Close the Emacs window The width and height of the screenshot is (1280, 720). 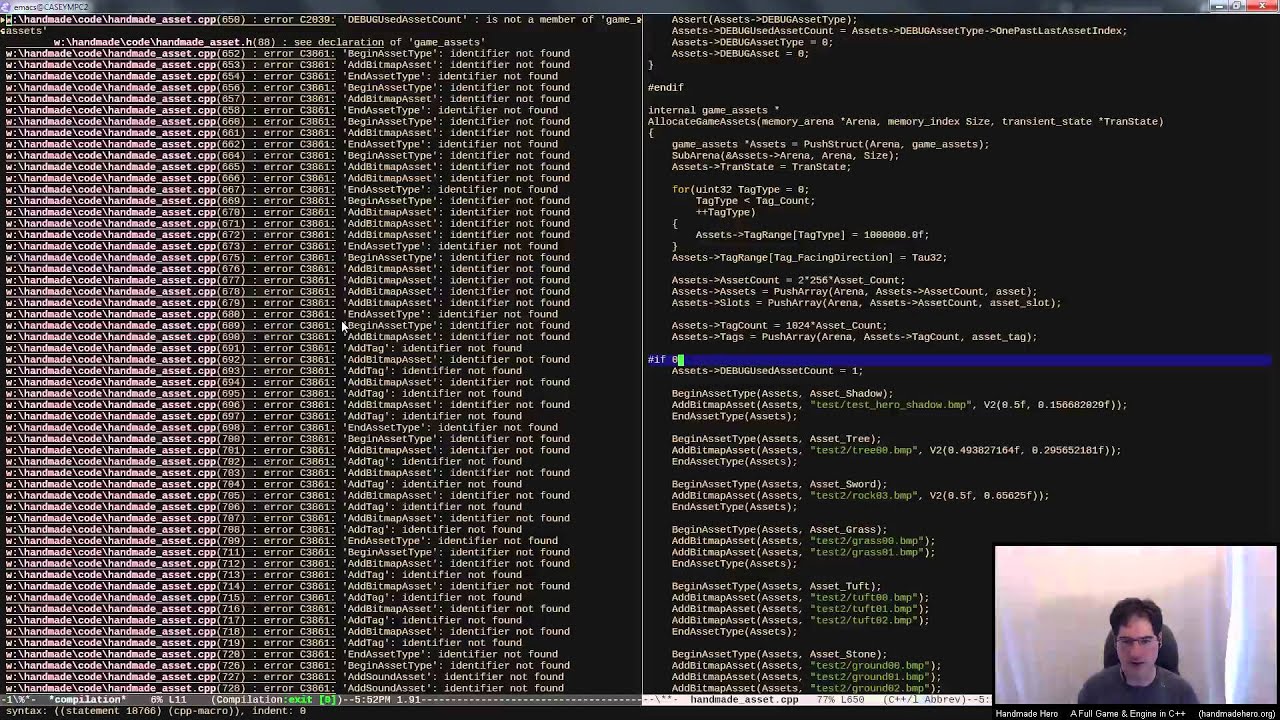point(1261,6)
